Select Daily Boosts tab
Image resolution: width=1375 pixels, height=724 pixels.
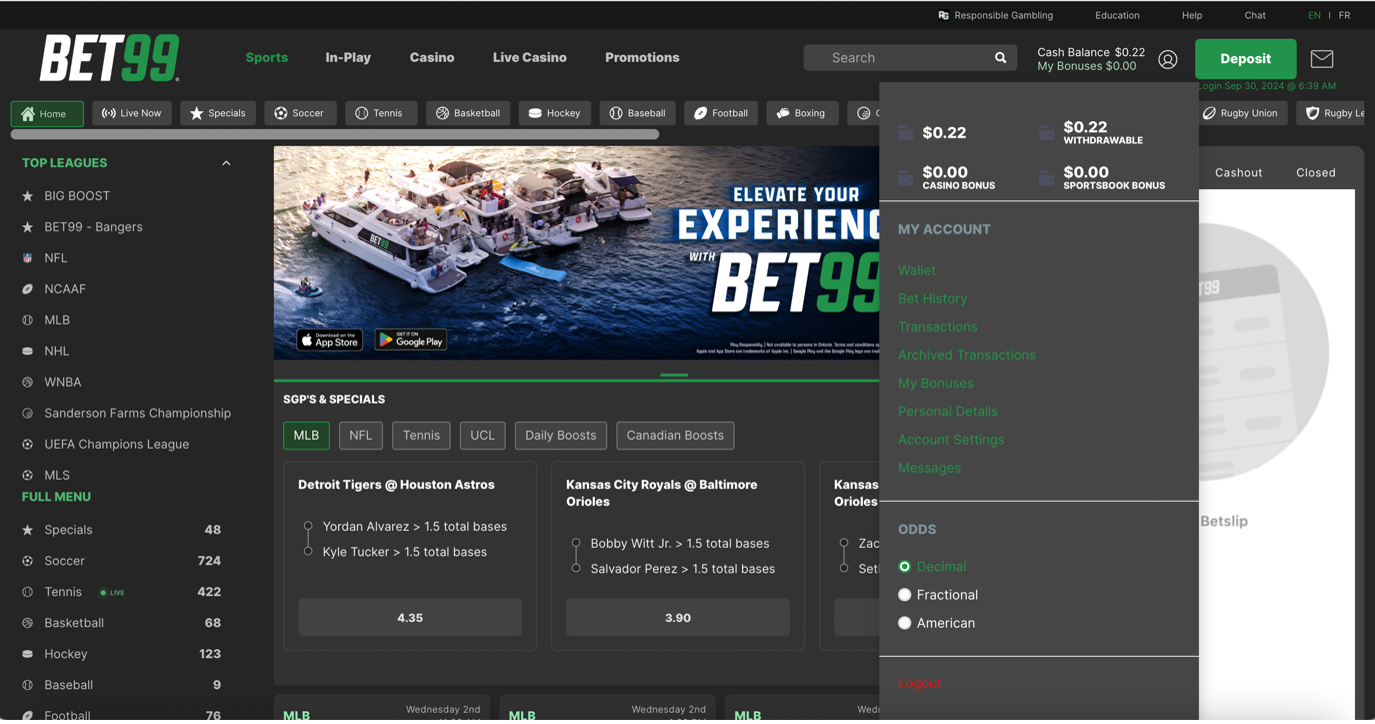click(560, 435)
